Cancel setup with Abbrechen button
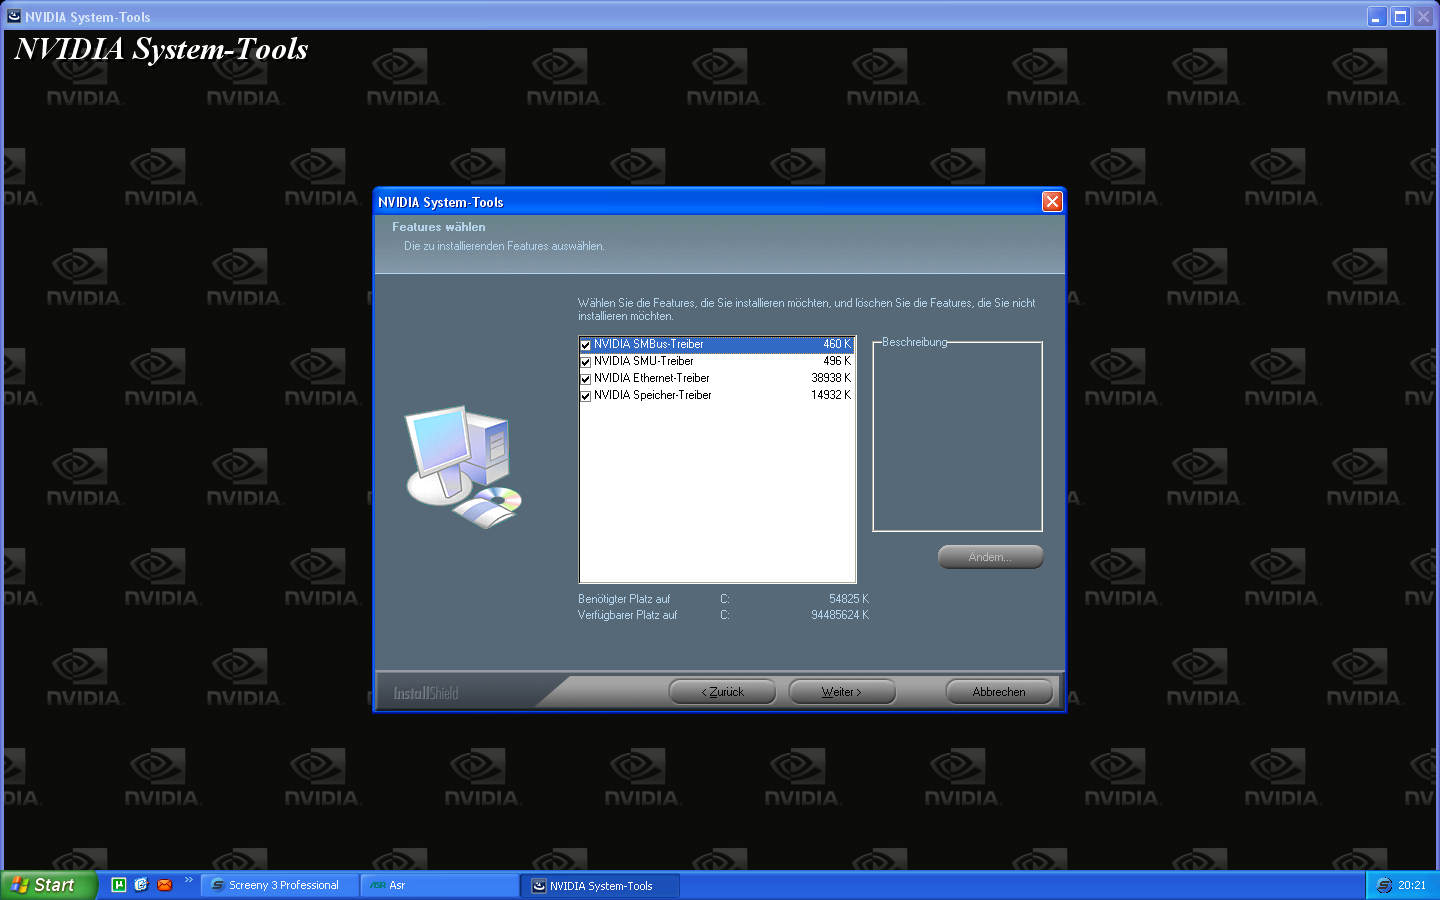Image resolution: width=1440 pixels, height=900 pixels. tap(999, 692)
